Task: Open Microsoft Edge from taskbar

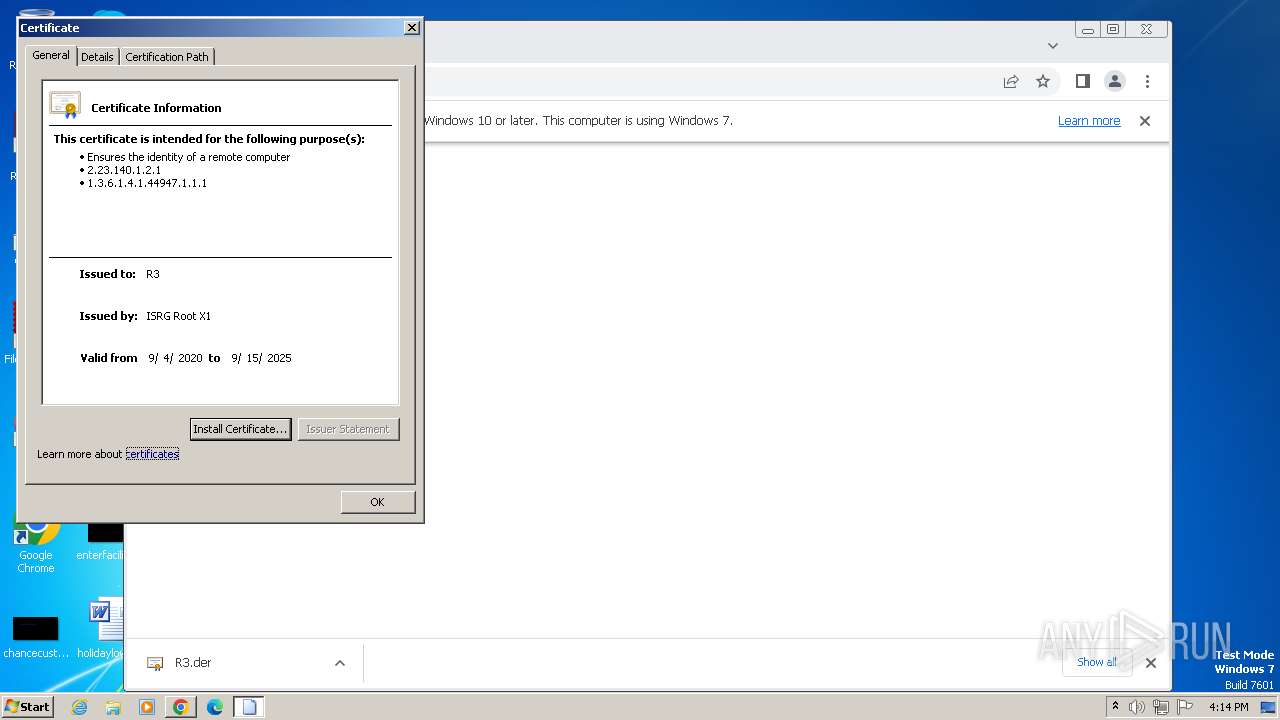Action: click(215, 707)
